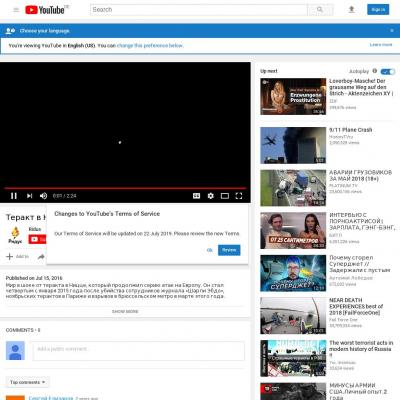
Task: Pause the video playback
Action: click(x=14, y=196)
